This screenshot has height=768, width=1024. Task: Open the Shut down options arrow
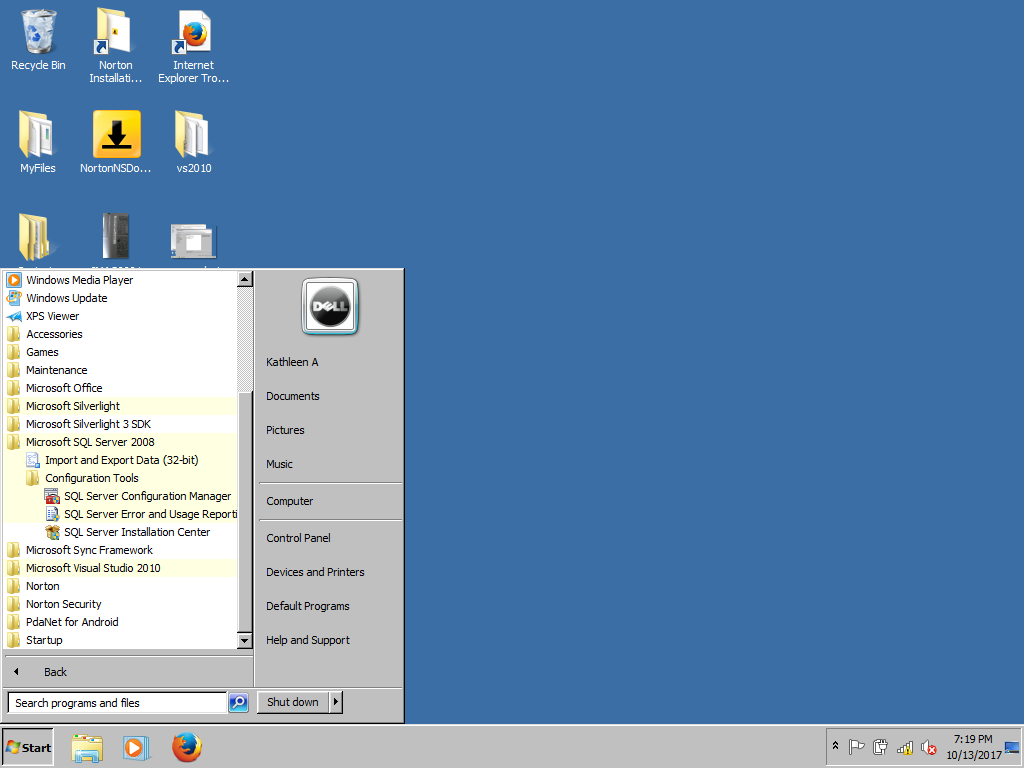[336, 702]
